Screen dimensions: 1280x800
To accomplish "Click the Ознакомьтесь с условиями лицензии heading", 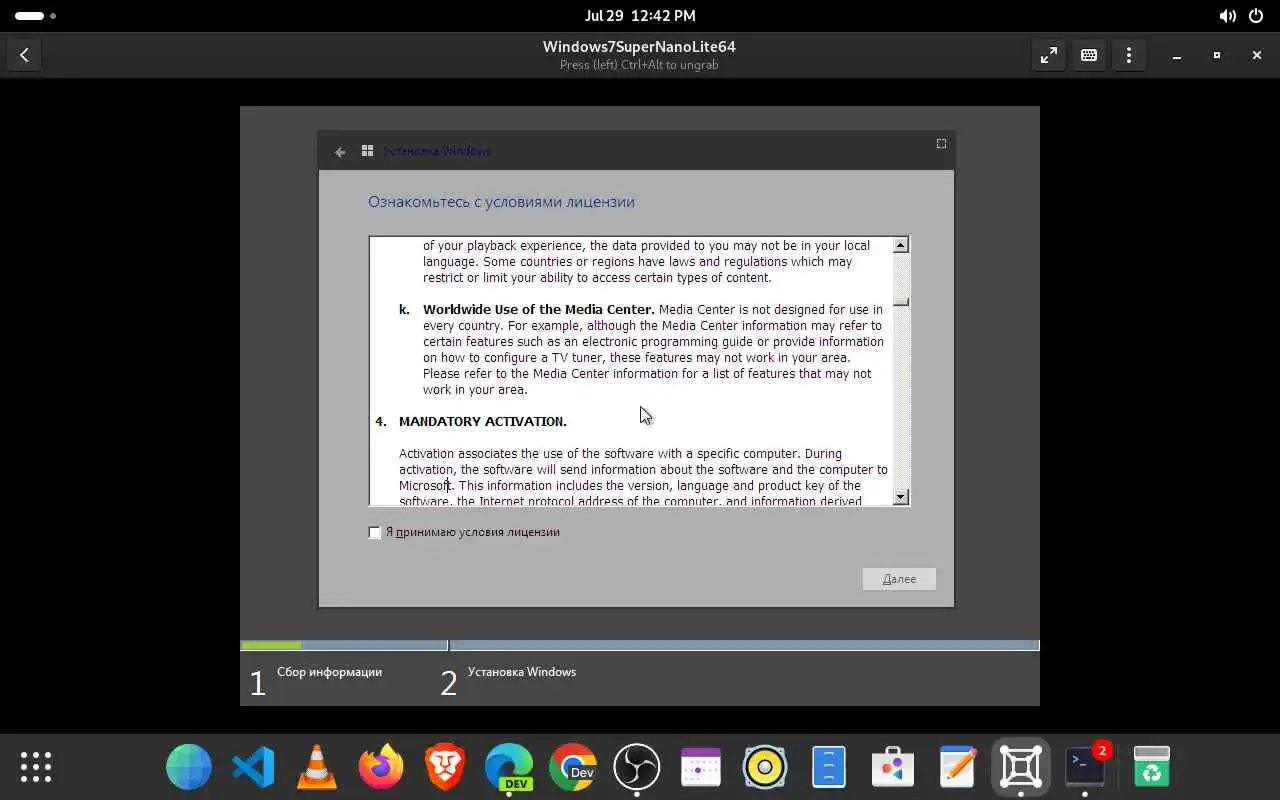I will click(501, 202).
